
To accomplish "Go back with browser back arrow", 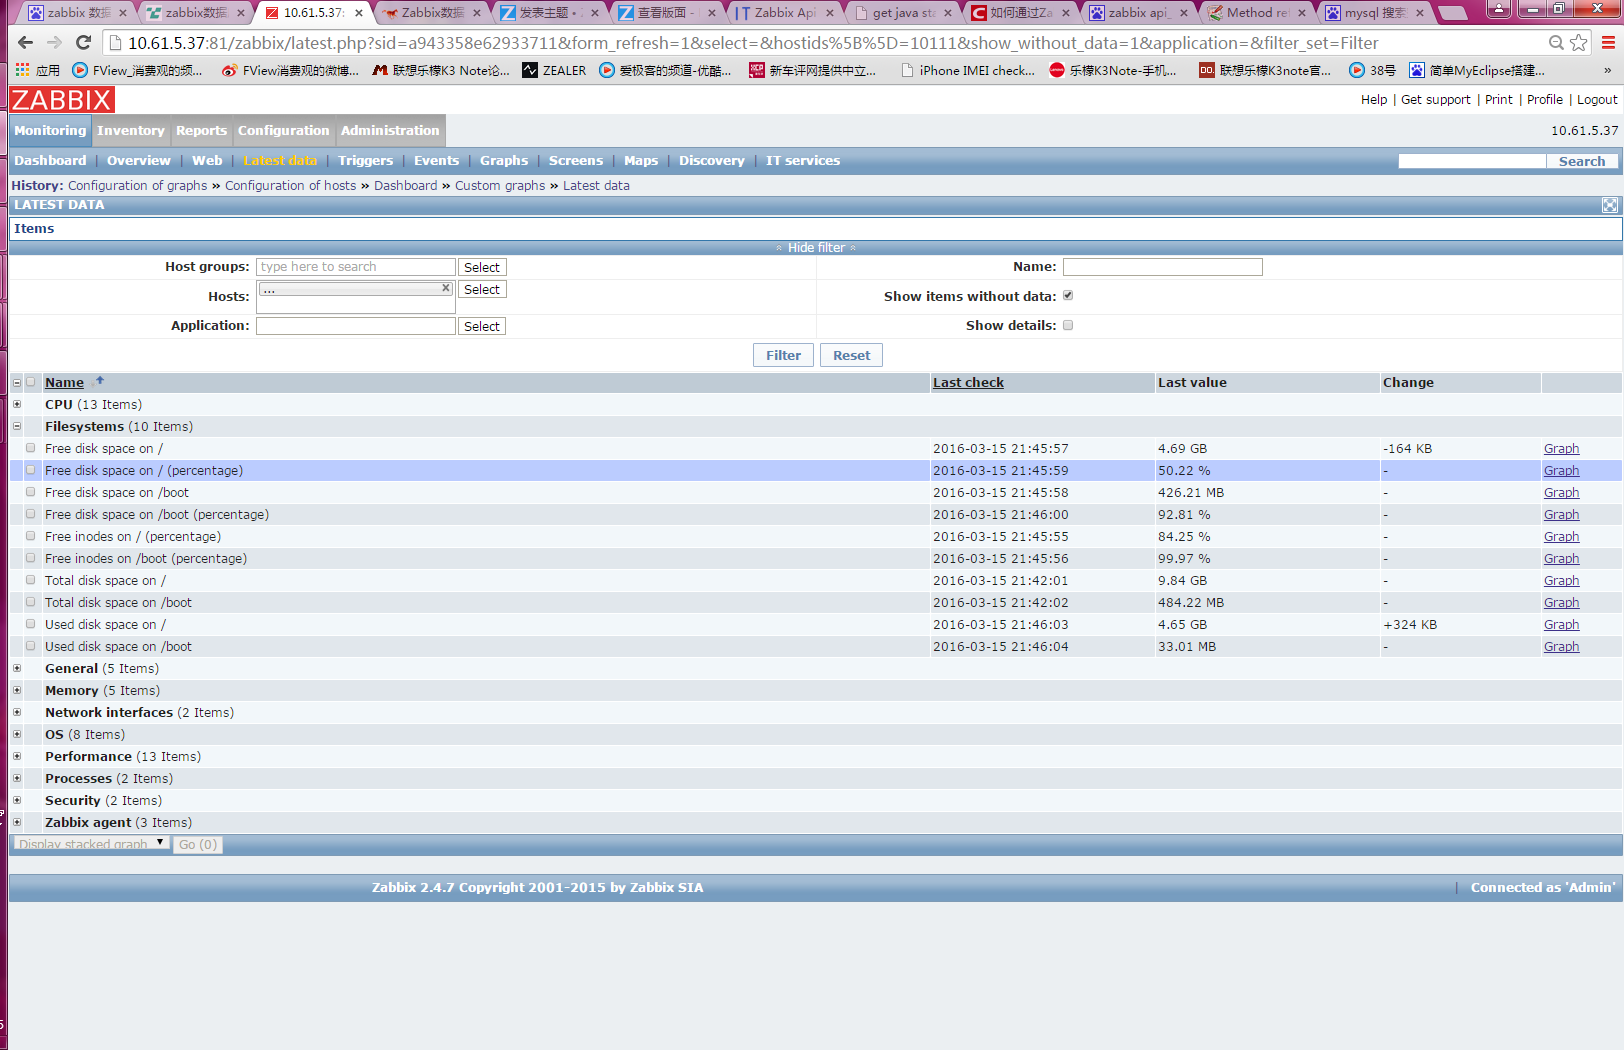I will click(x=26, y=43).
